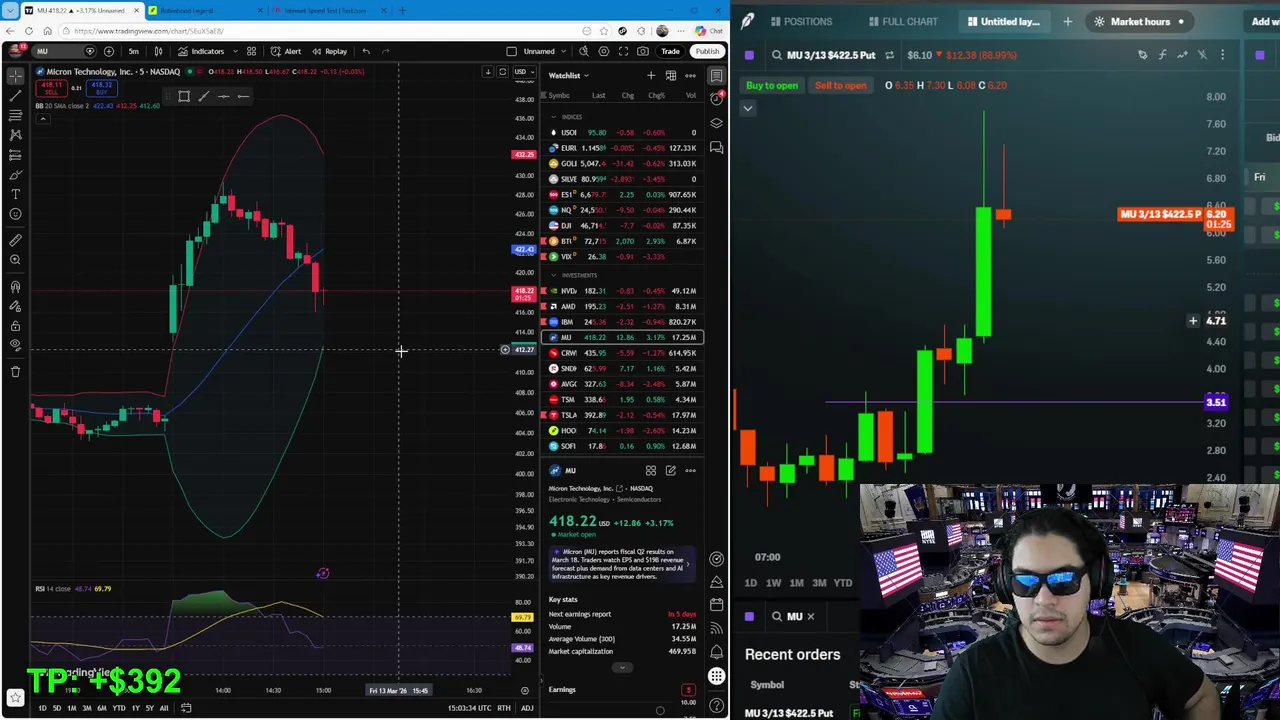The height and width of the screenshot is (720, 1280).
Task: Click the blue 418.32 BUY button
Action: click(x=102, y=88)
